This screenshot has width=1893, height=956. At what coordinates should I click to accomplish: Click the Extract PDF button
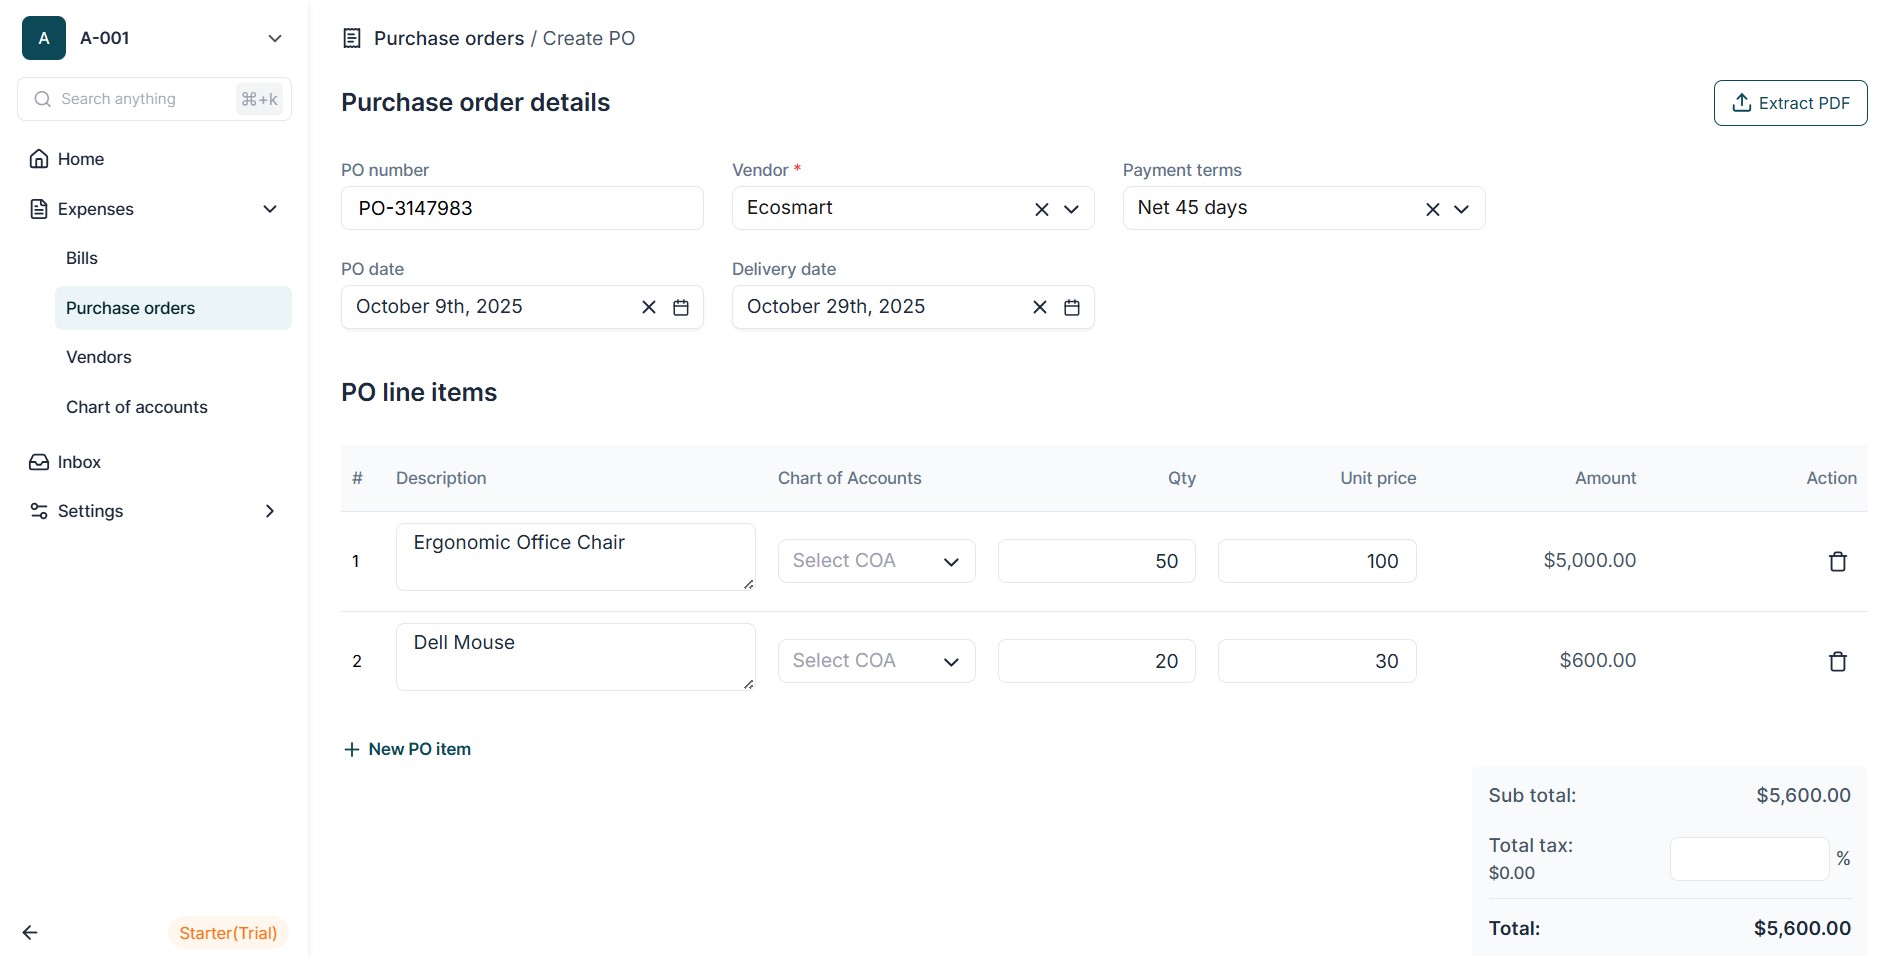pyautogui.click(x=1790, y=103)
